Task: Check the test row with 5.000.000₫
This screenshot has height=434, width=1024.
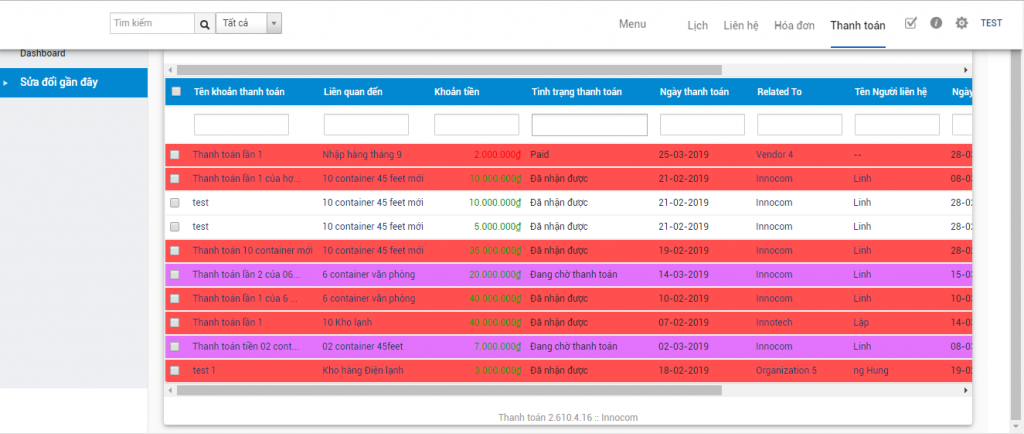Action: (174, 227)
